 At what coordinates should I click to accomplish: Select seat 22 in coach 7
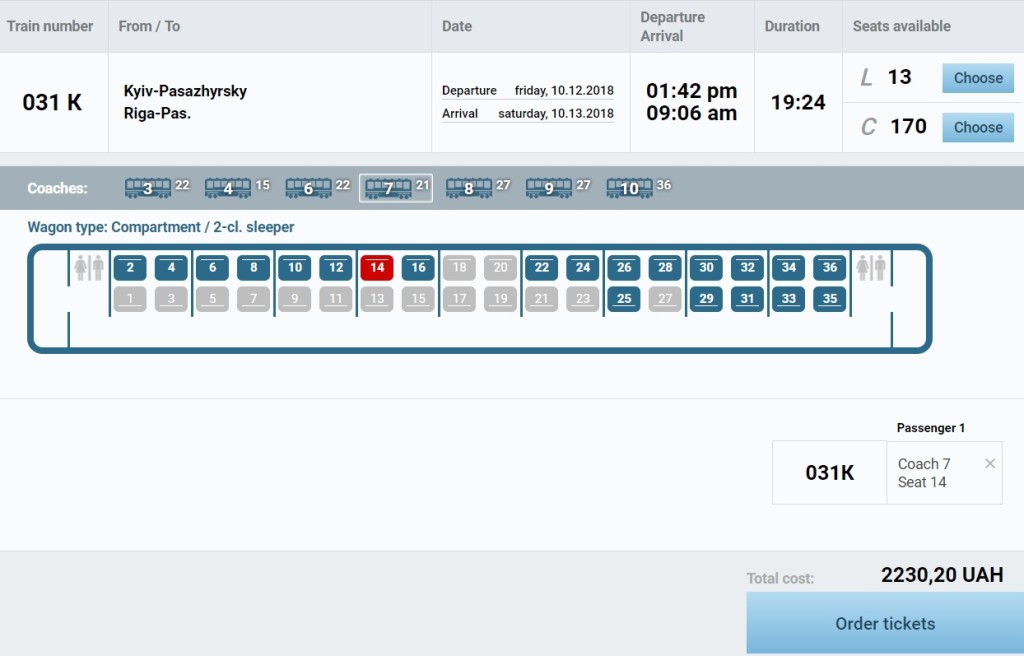click(542, 268)
